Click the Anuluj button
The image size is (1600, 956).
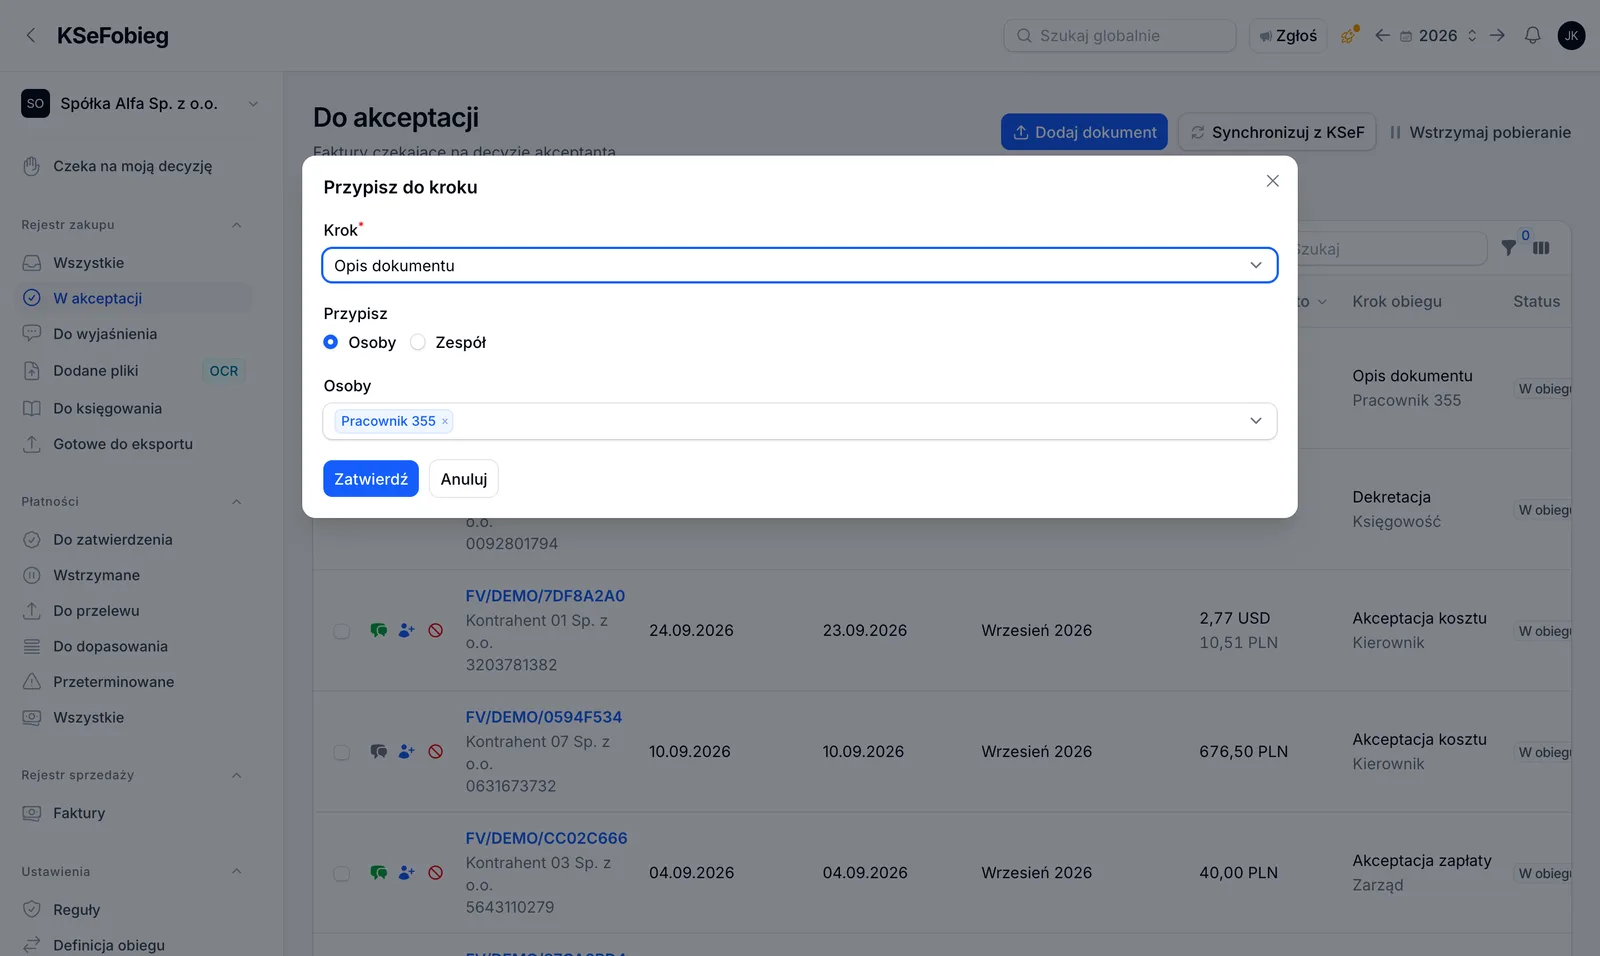coord(464,479)
